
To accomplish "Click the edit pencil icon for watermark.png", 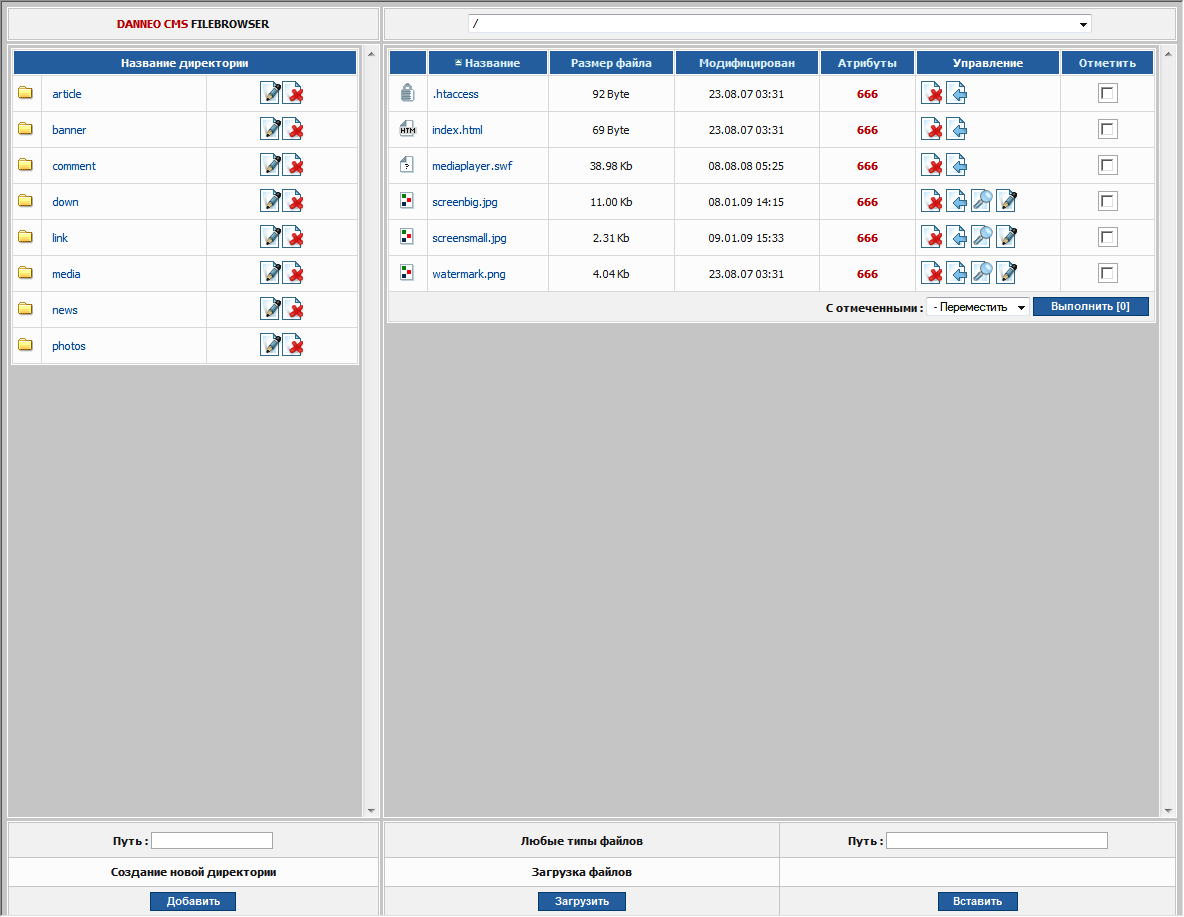I will [x=1007, y=274].
